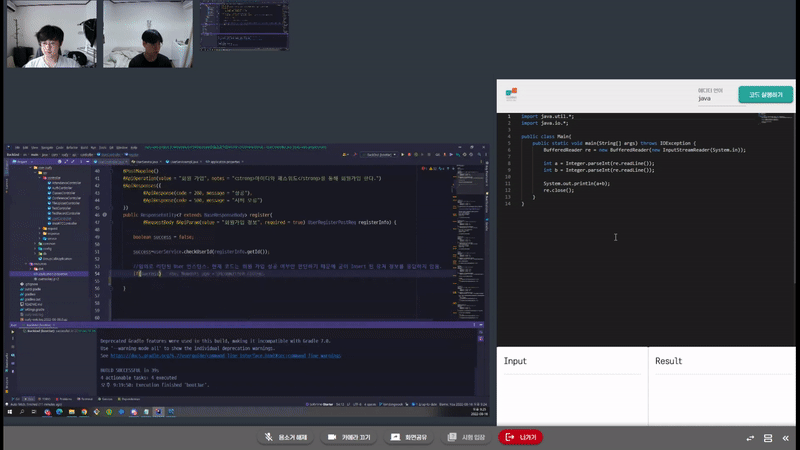The image size is (800, 450).
Task: Expand the response folder in project tree
Action: tap(40, 234)
